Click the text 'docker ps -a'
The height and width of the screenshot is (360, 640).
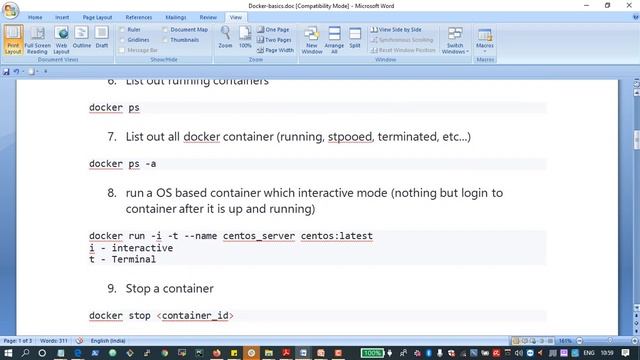[x=122, y=164]
